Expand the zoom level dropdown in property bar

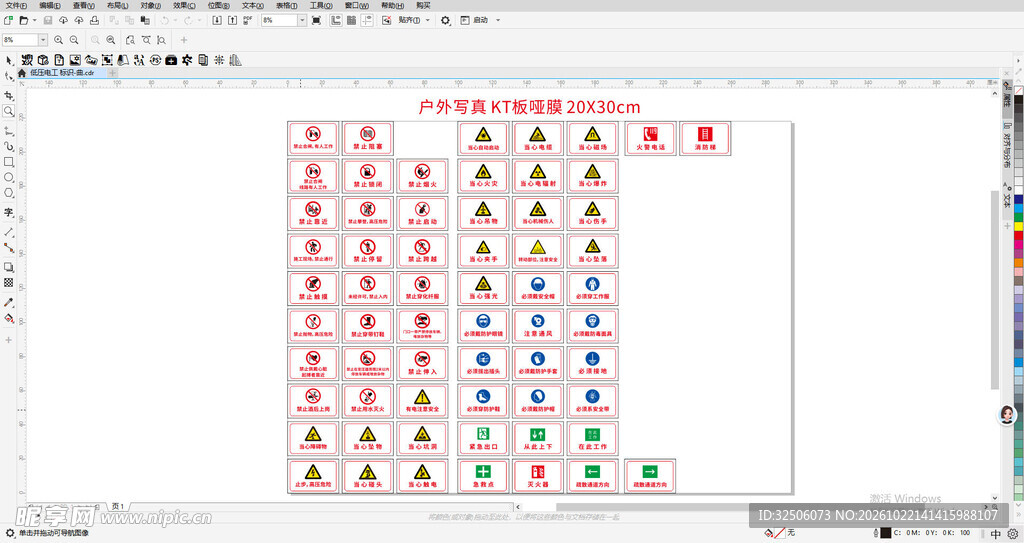coord(43,40)
